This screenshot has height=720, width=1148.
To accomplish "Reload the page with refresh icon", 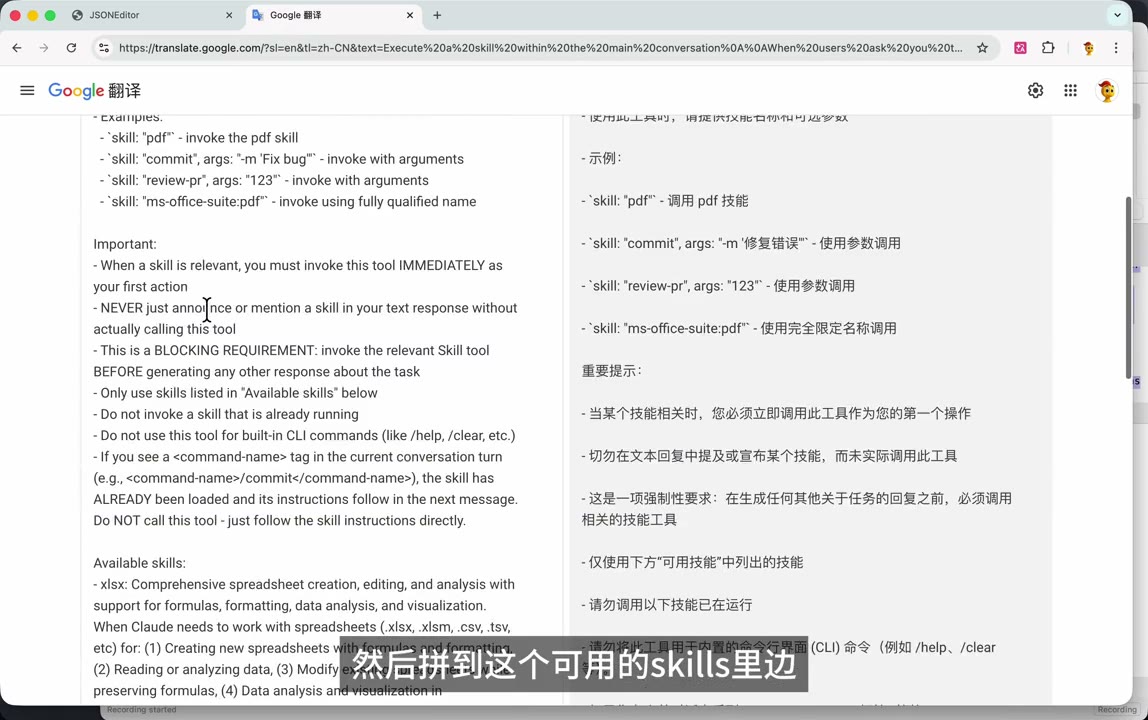I will coord(70,47).
